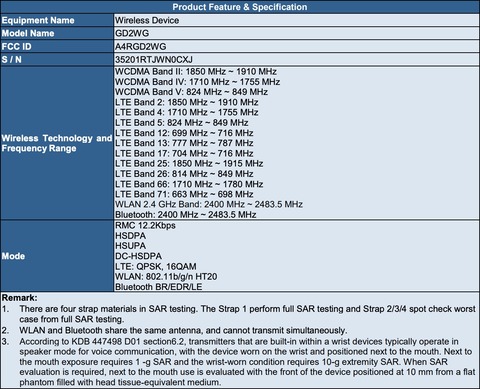Viewport: 480px width, 389px height.
Task: Click the 'Model Name' label cell
Action: [57, 33]
